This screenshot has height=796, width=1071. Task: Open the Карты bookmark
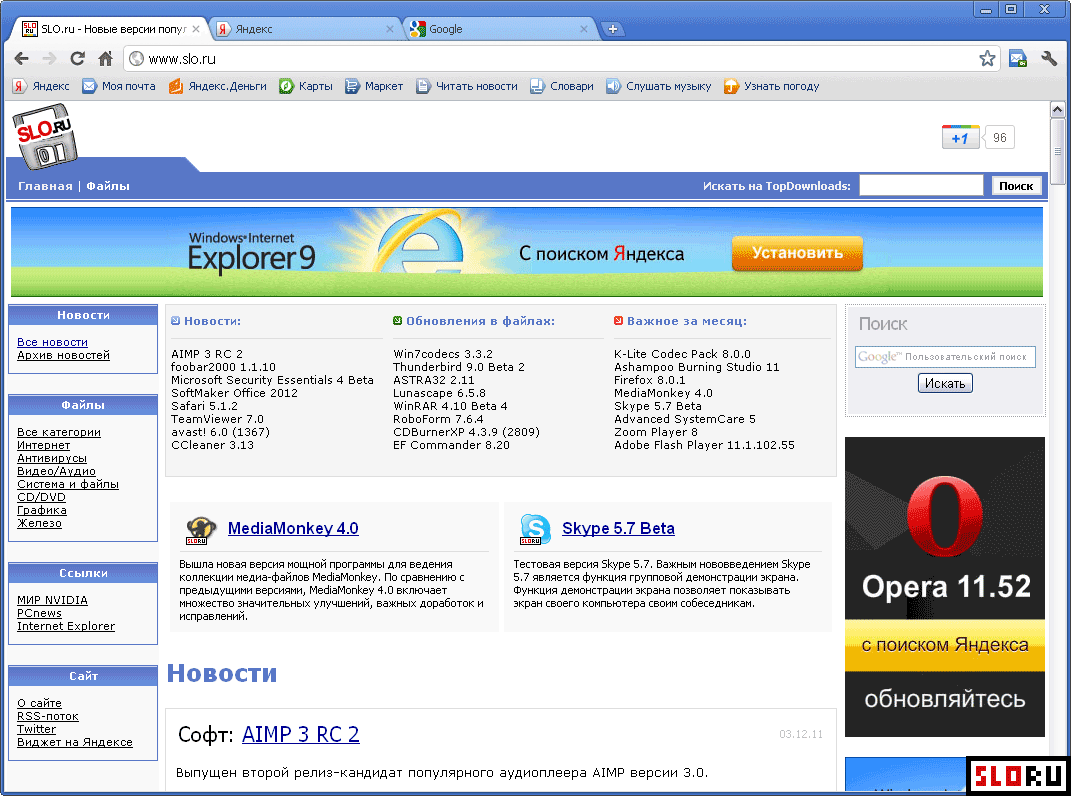(x=306, y=86)
